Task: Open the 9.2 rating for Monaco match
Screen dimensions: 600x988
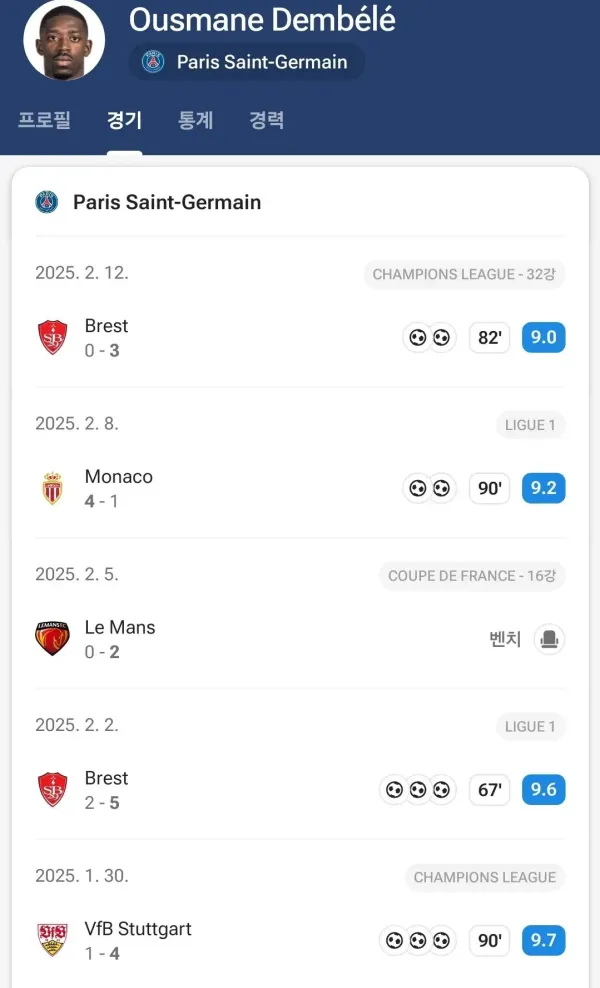Action: (x=543, y=489)
